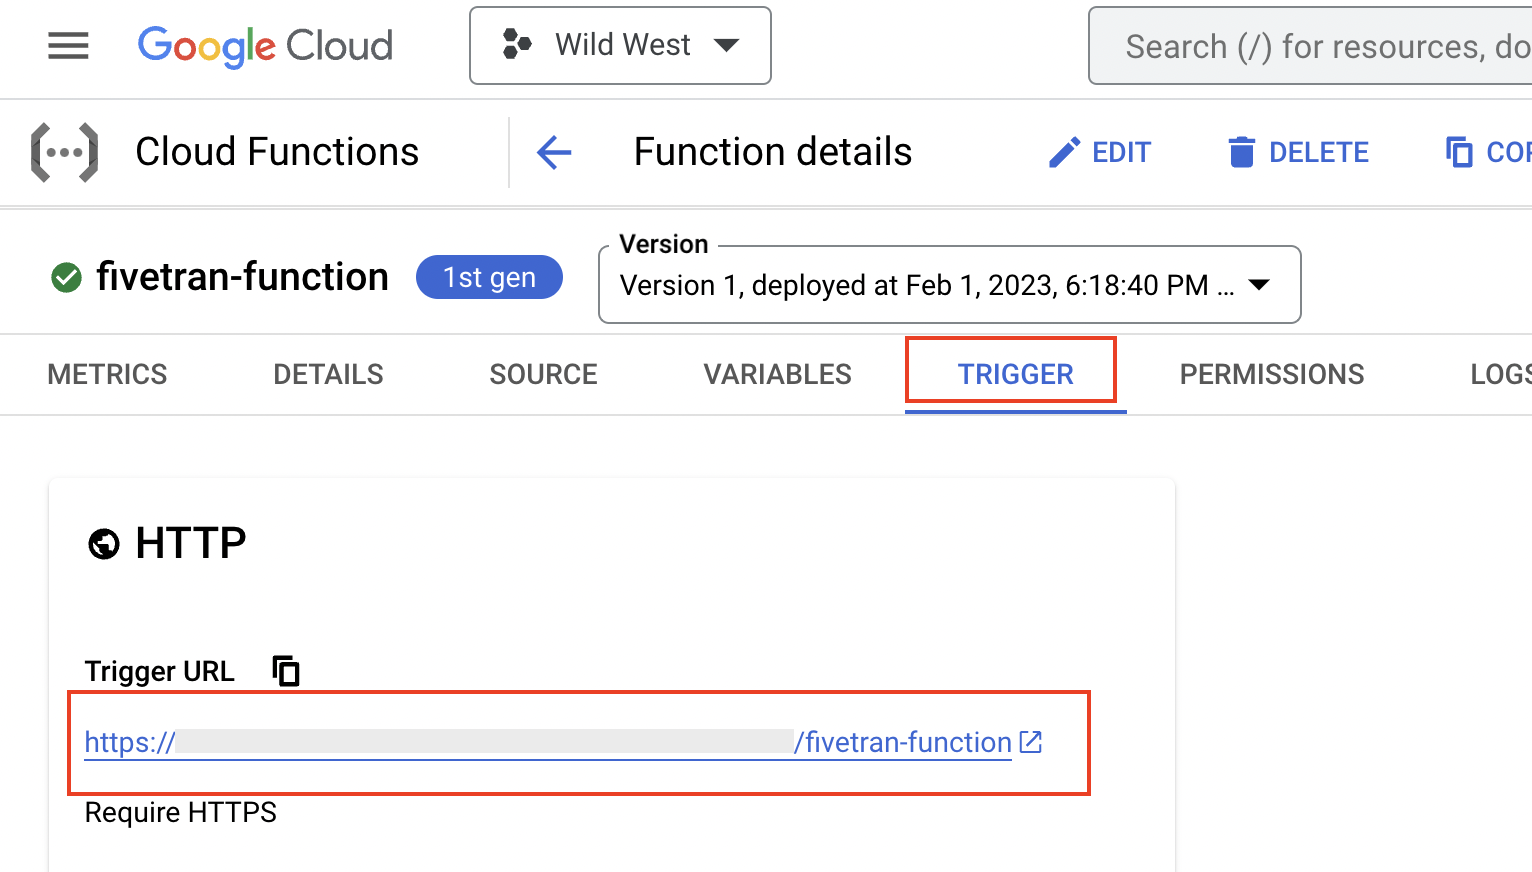The width and height of the screenshot is (1532, 872).
Task: Click the project hexagon icon beside Wild West
Action: (x=516, y=45)
